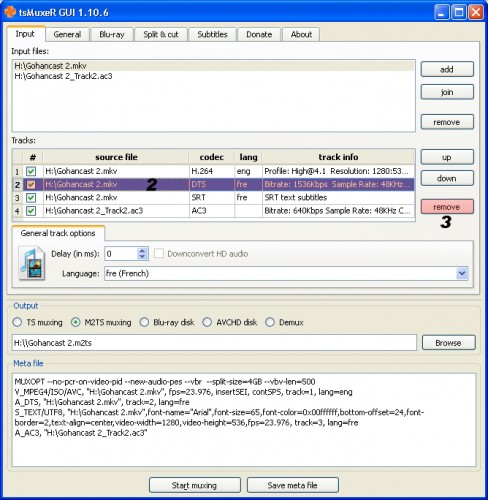The image size is (488, 500).
Task: Select input file H:\Gohancast 2_Track2.ac3
Action: coord(213,76)
